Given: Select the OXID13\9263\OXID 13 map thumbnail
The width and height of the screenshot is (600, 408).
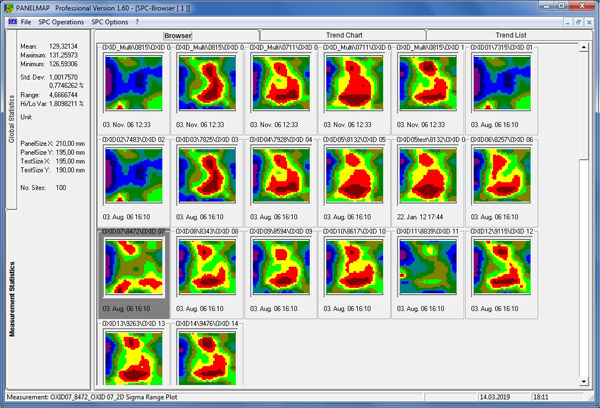Looking at the screenshot, I should (x=134, y=359).
